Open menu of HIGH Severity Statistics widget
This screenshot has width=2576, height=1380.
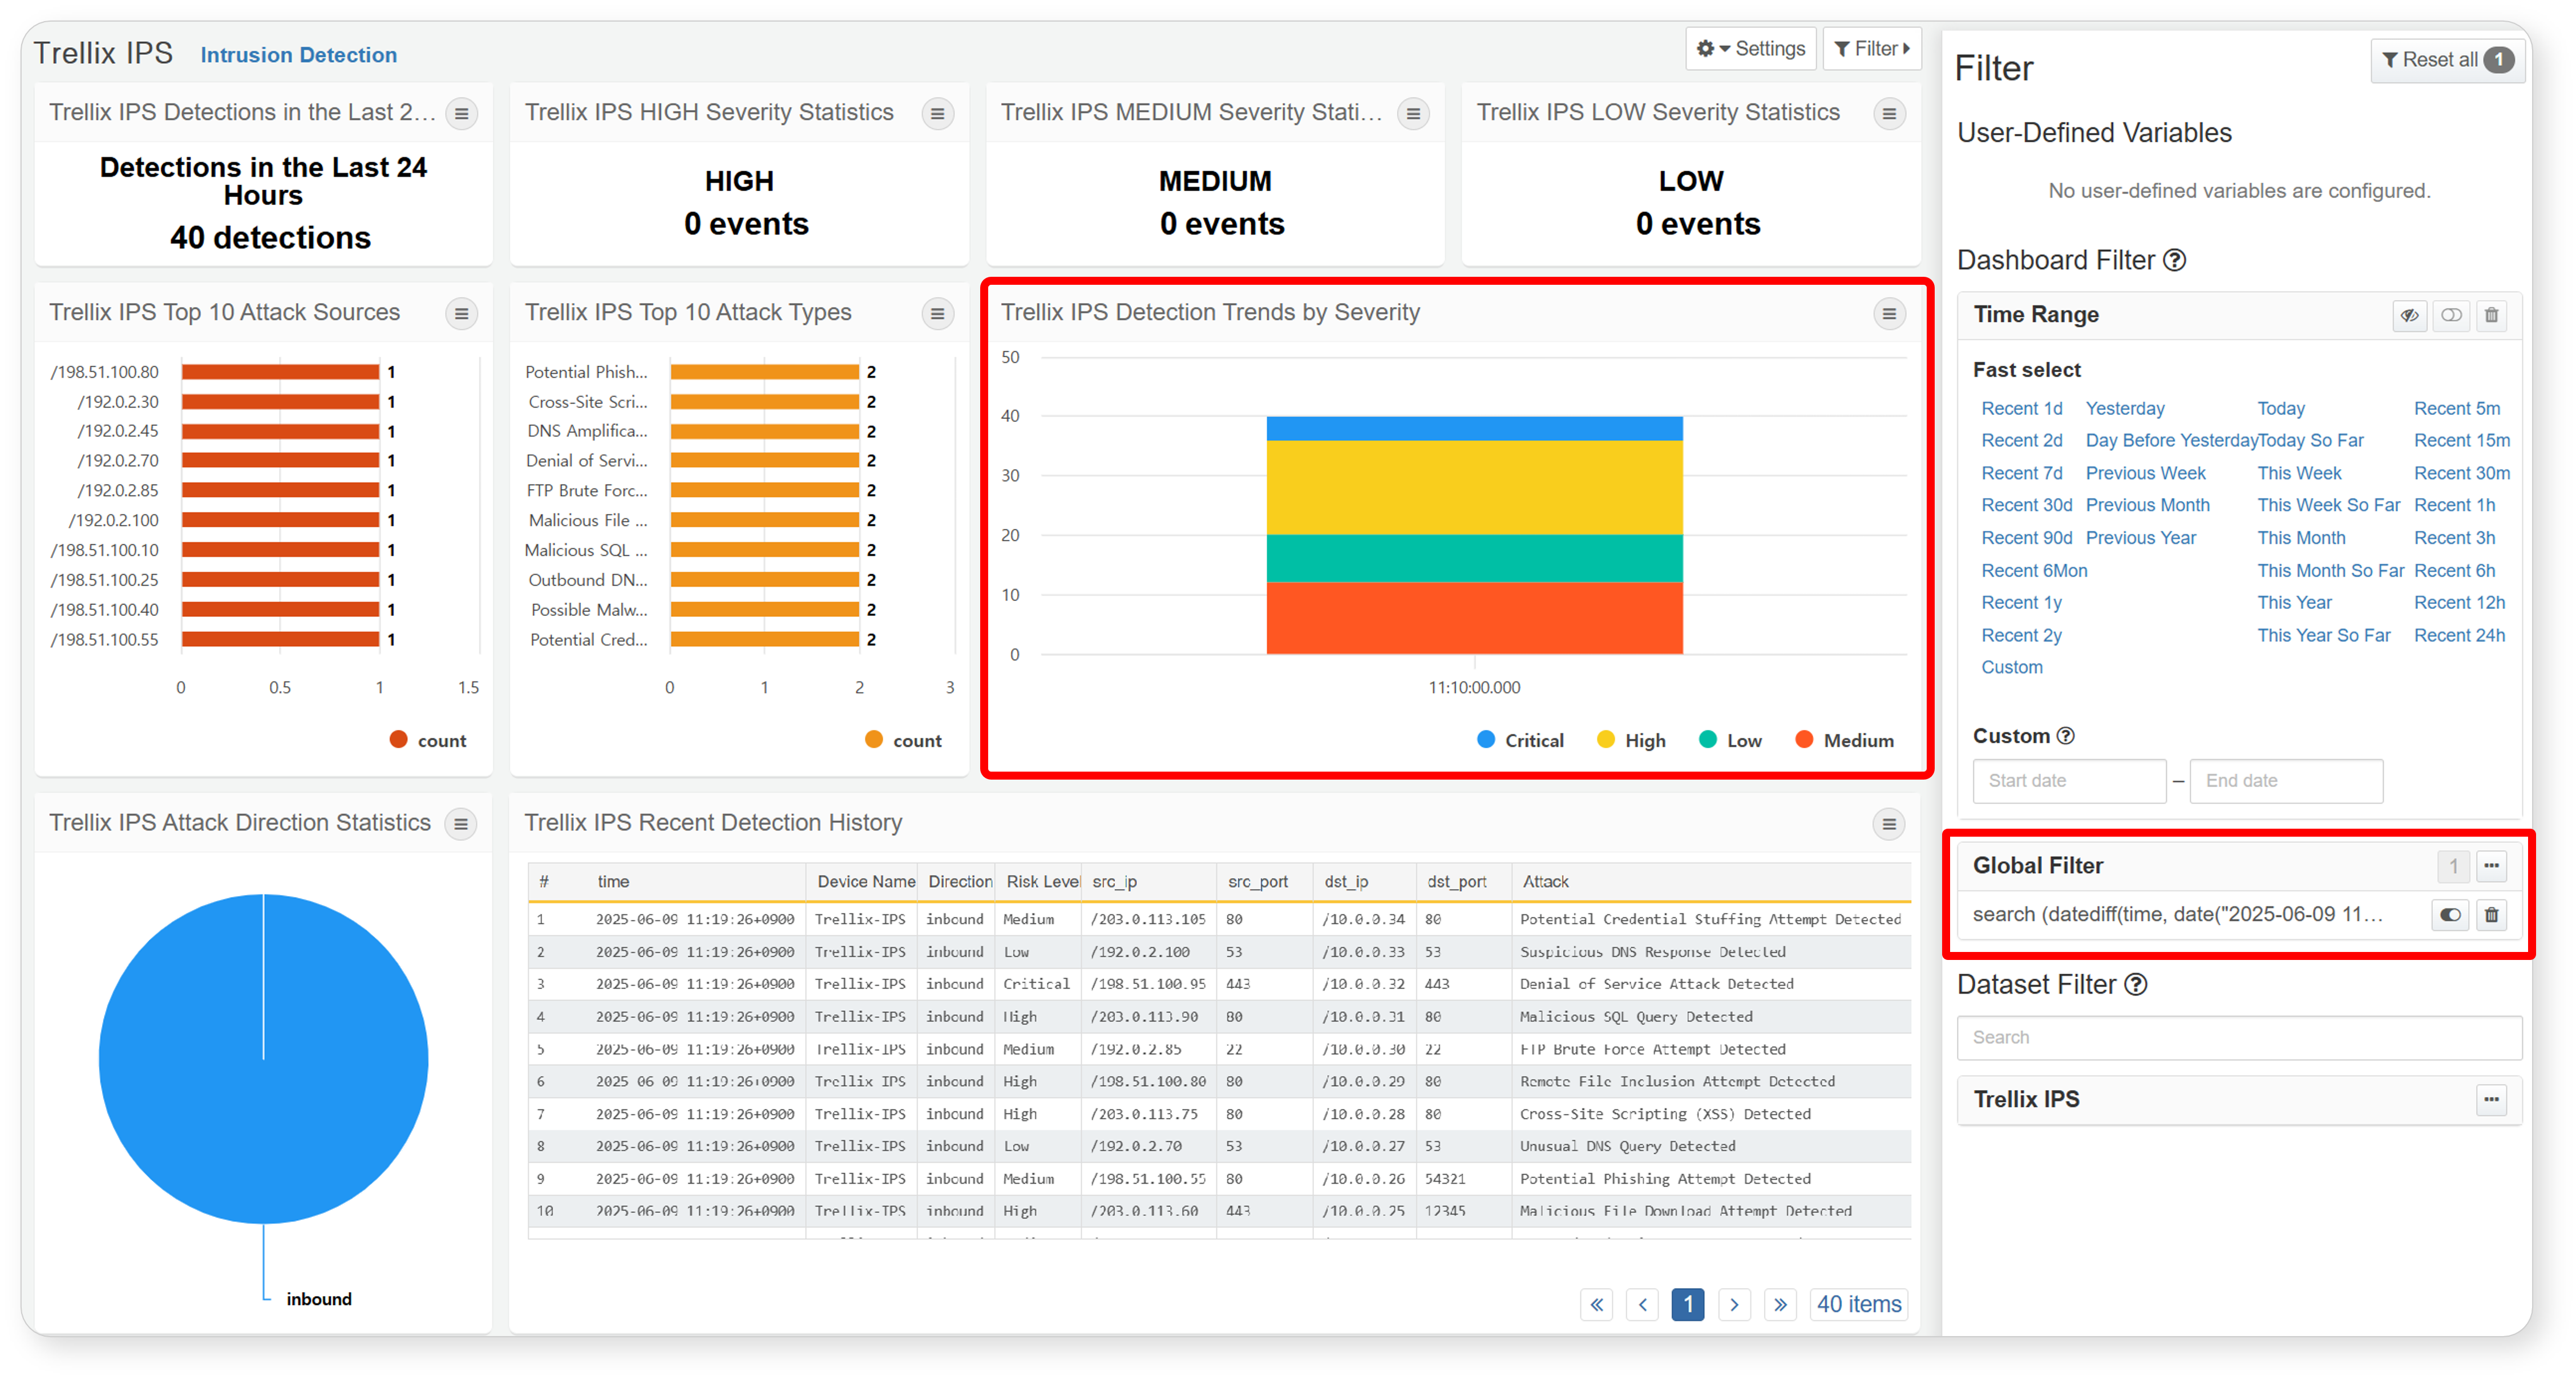click(937, 114)
